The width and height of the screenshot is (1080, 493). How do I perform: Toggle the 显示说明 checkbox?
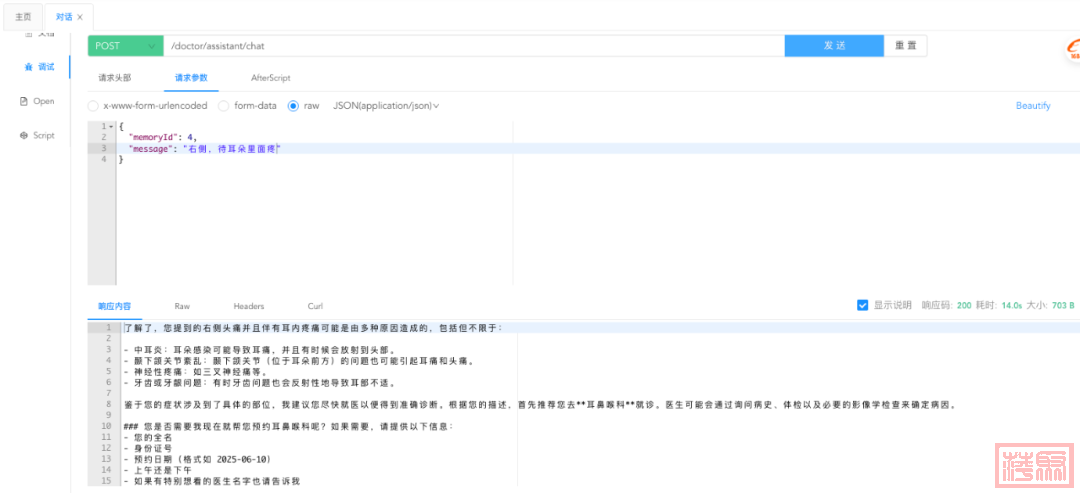[862, 305]
